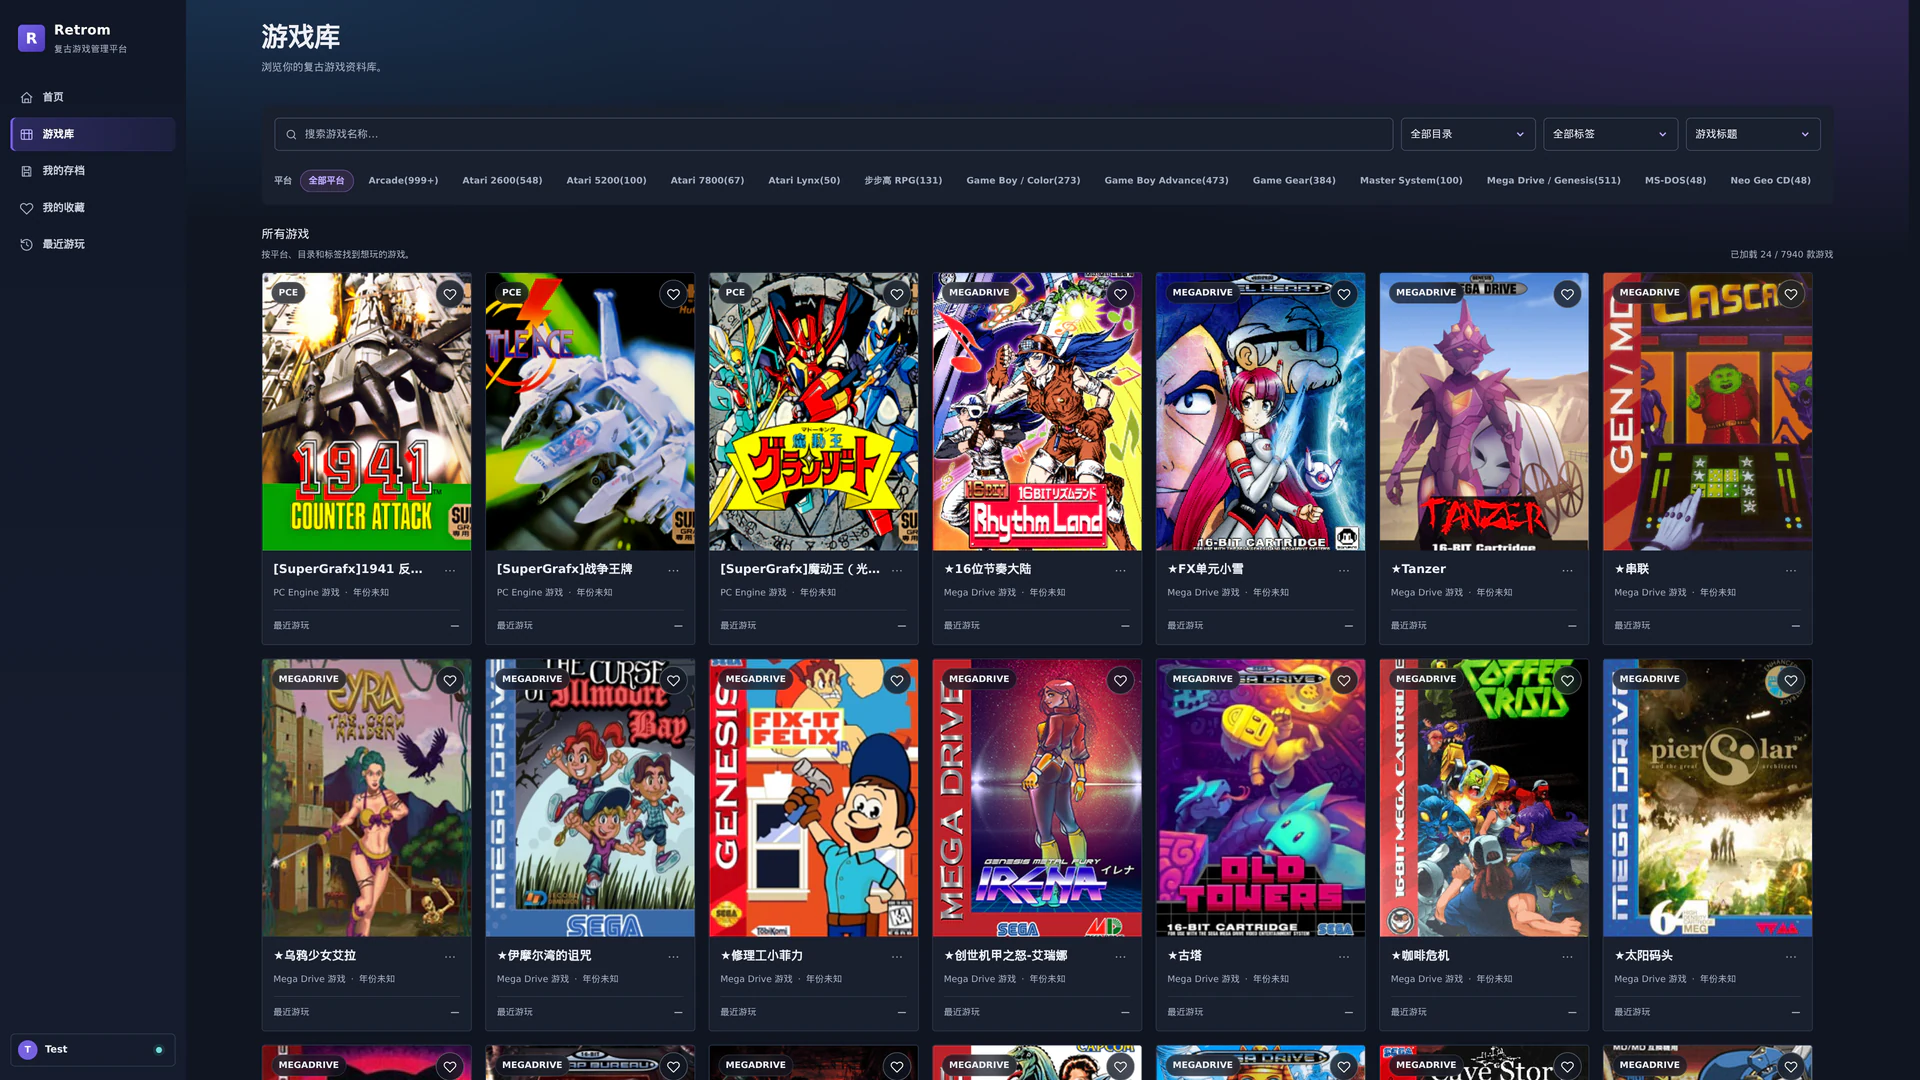
Task: Favorite the ★伊摩尔湾的诅咒 game
Action: tap(673, 681)
